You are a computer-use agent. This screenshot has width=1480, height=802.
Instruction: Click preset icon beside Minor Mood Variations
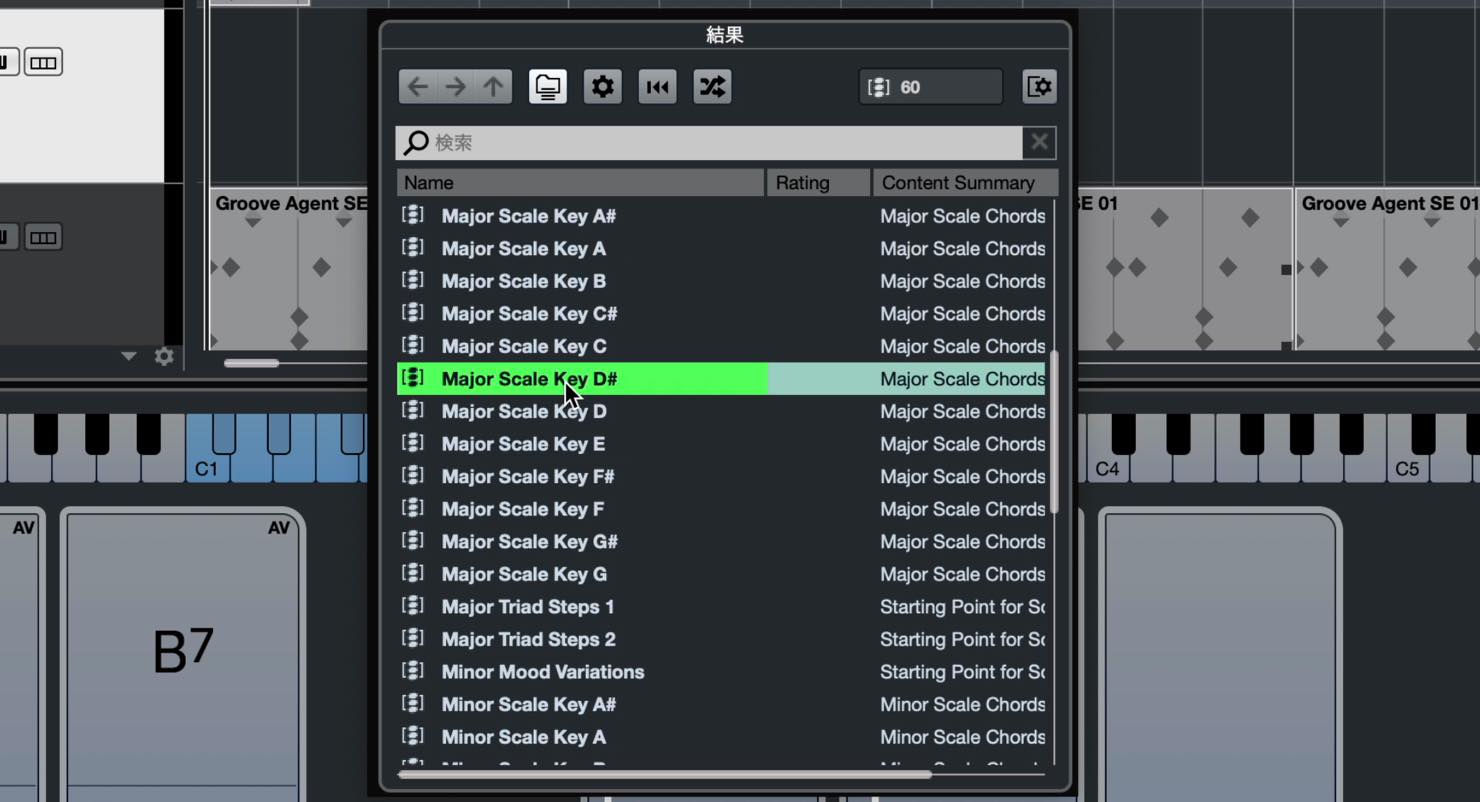click(x=413, y=671)
